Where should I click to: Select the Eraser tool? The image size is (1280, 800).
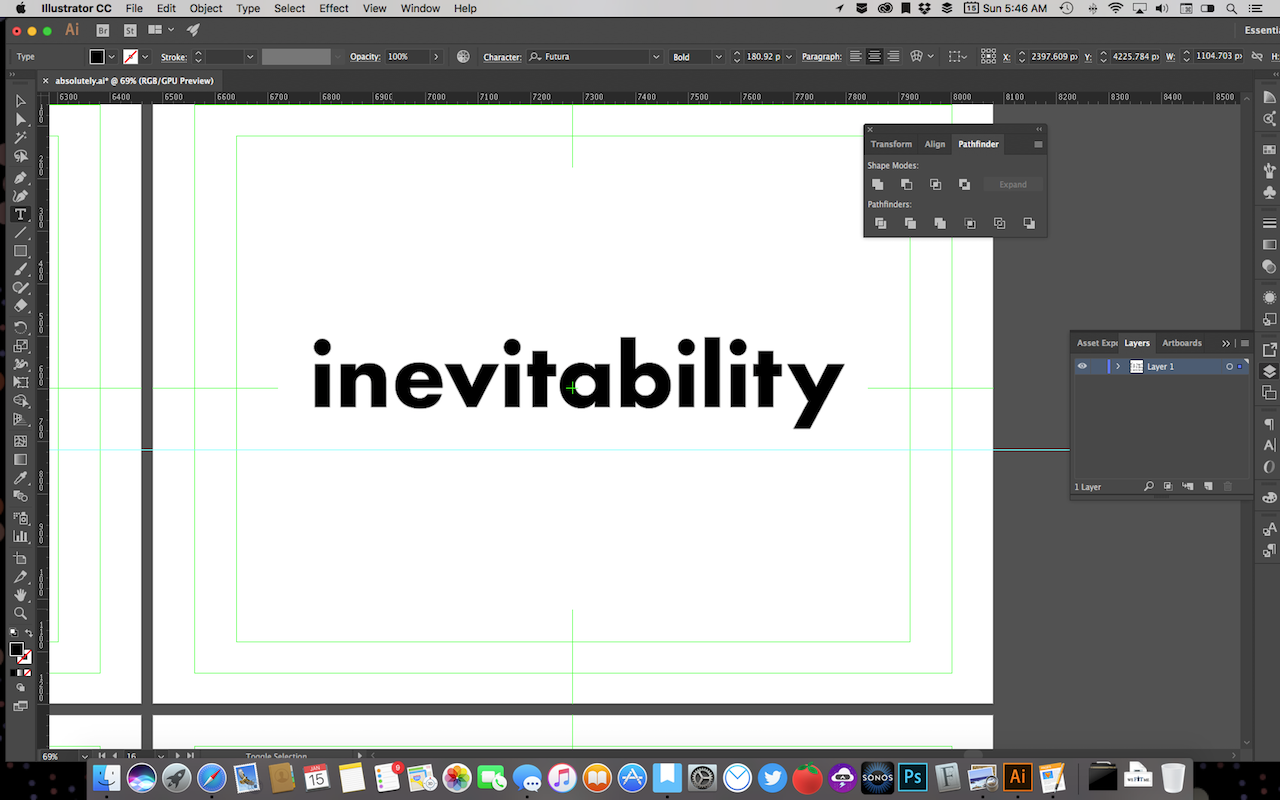20,308
